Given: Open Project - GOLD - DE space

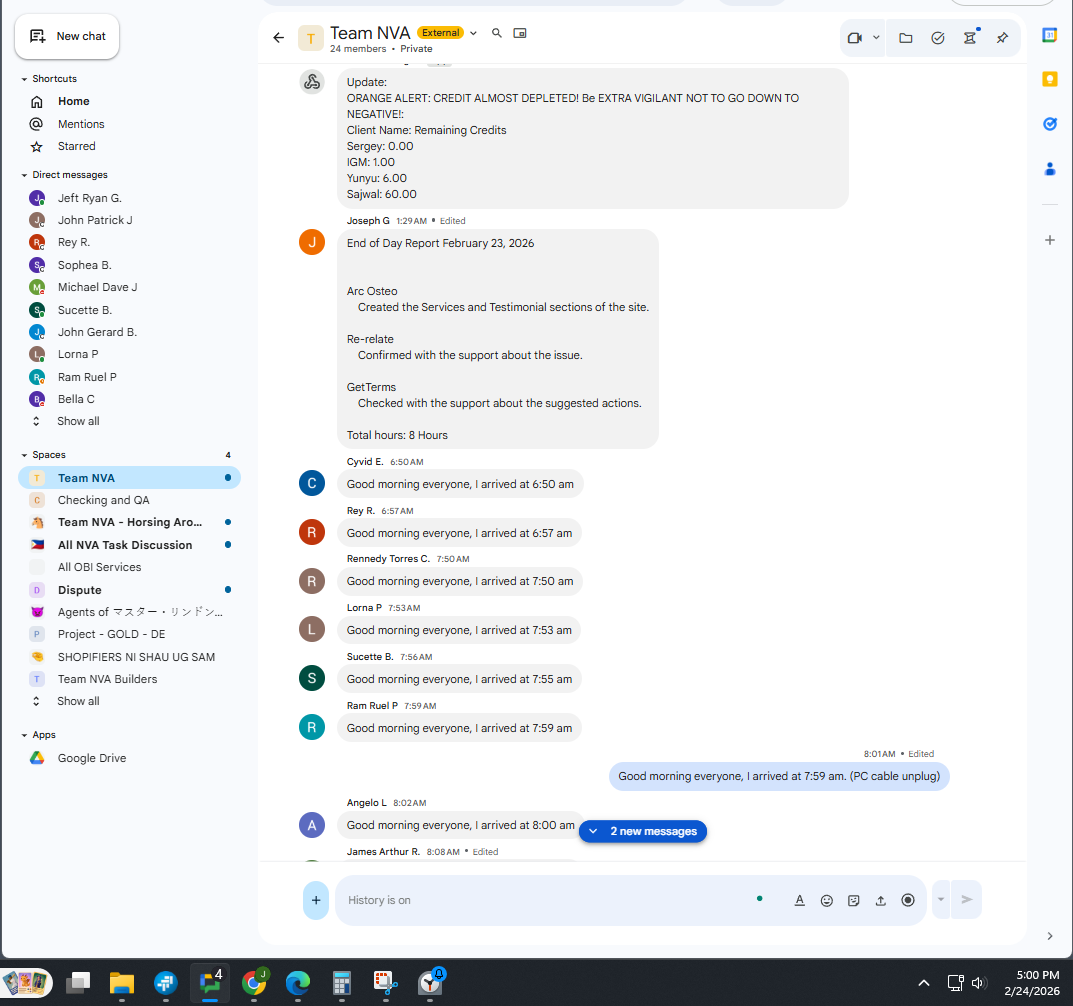Looking at the screenshot, I should 112,634.
